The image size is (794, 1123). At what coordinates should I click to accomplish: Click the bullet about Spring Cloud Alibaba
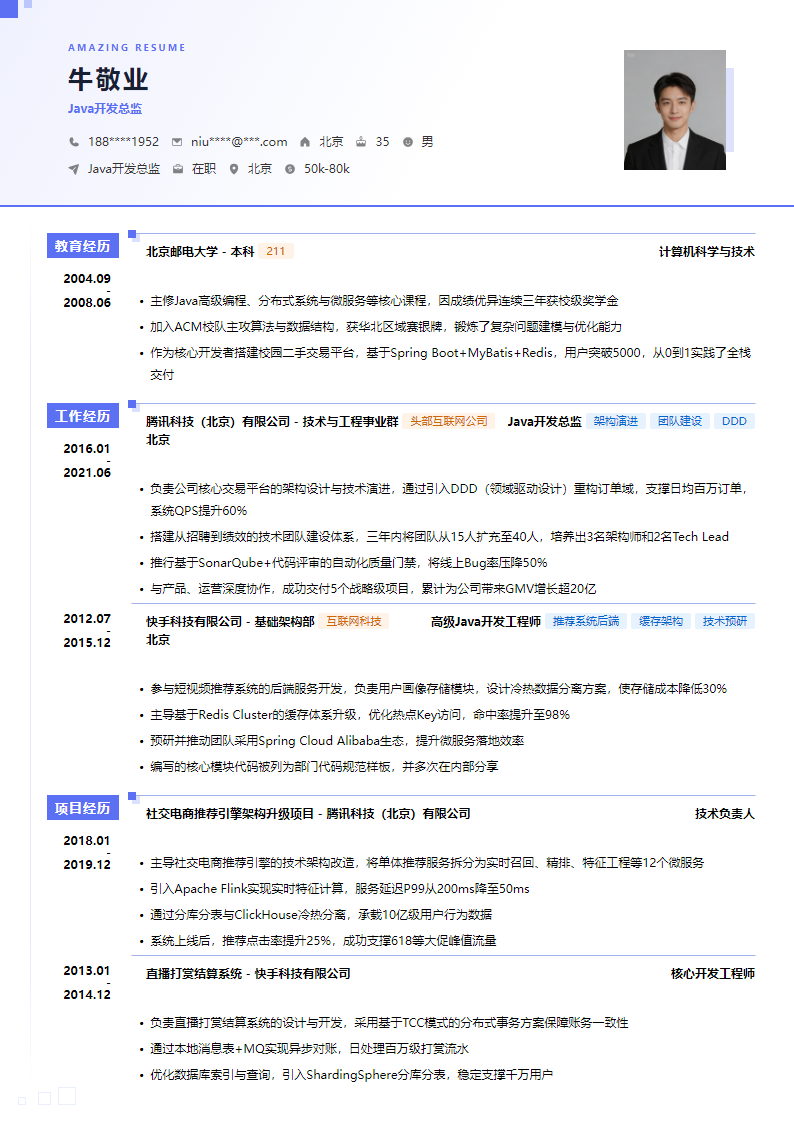[337, 741]
